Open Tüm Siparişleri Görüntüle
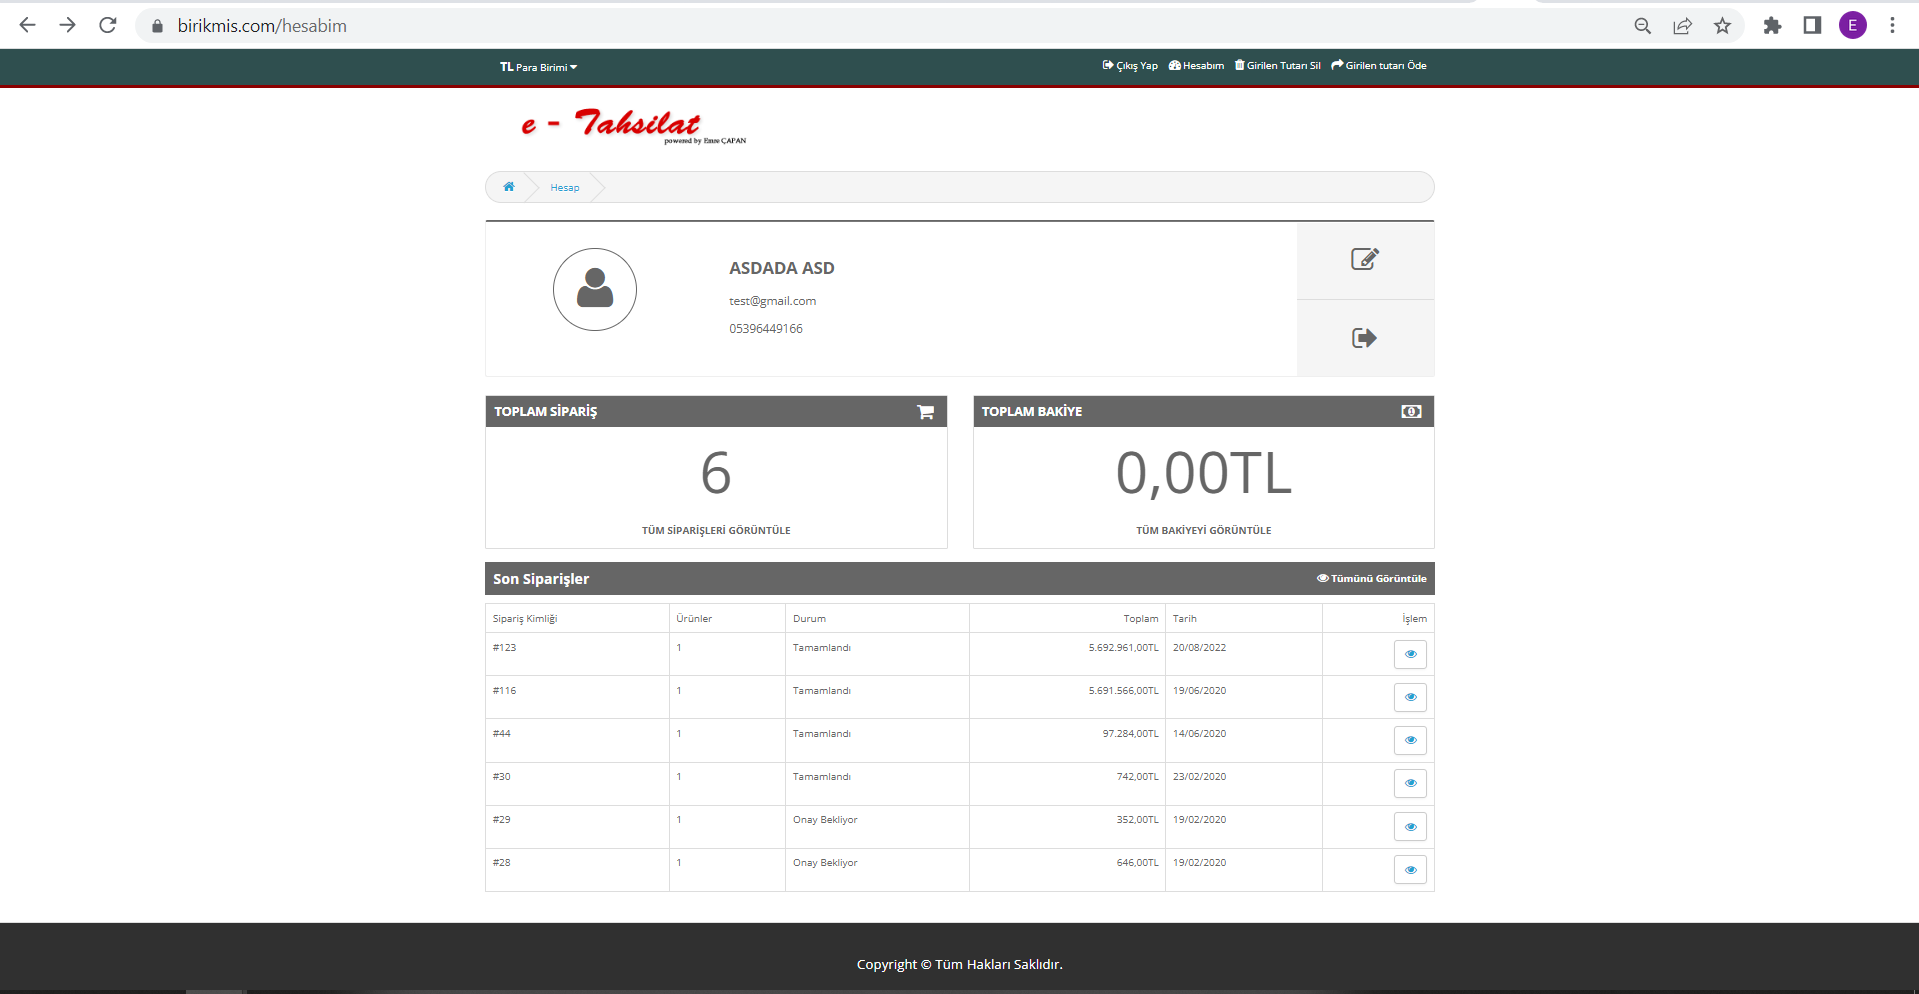 pos(716,531)
